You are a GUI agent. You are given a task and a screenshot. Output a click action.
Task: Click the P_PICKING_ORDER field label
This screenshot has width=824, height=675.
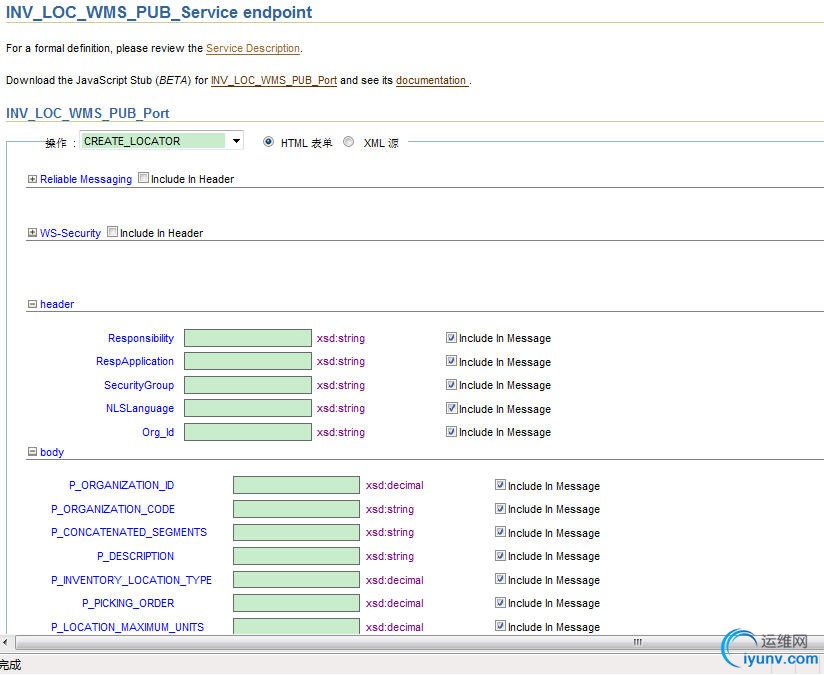(x=128, y=603)
